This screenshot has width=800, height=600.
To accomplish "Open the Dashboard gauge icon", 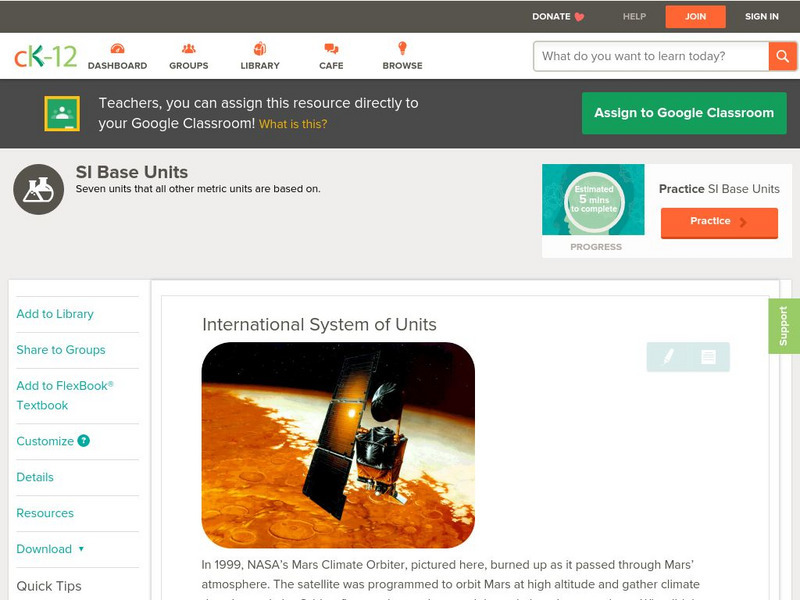I will click(x=117, y=48).
